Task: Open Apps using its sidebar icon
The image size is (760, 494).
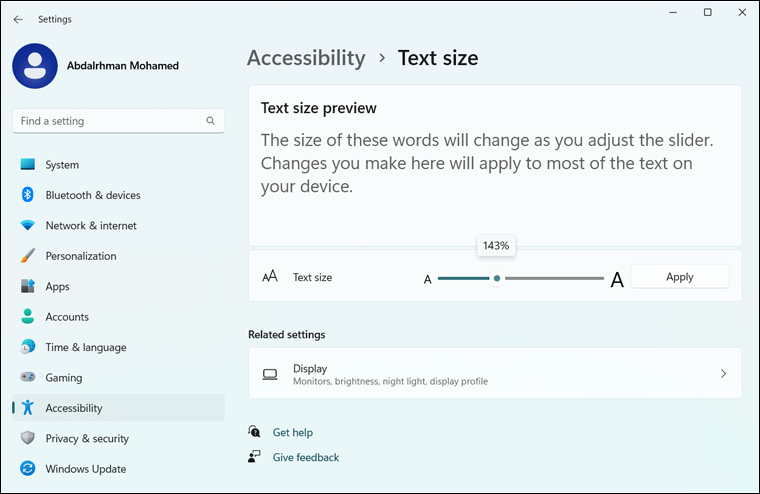Action: click(x=27, y=287)
